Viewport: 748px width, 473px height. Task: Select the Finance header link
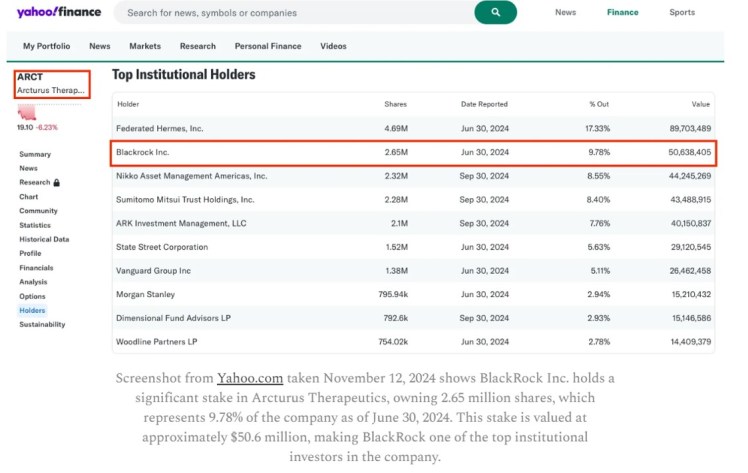622,13
